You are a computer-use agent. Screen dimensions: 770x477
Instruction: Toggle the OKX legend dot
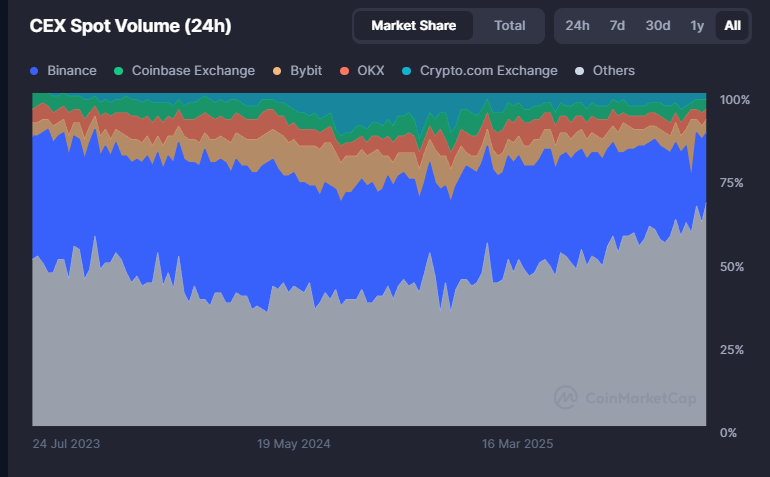(x=344, y=71)
